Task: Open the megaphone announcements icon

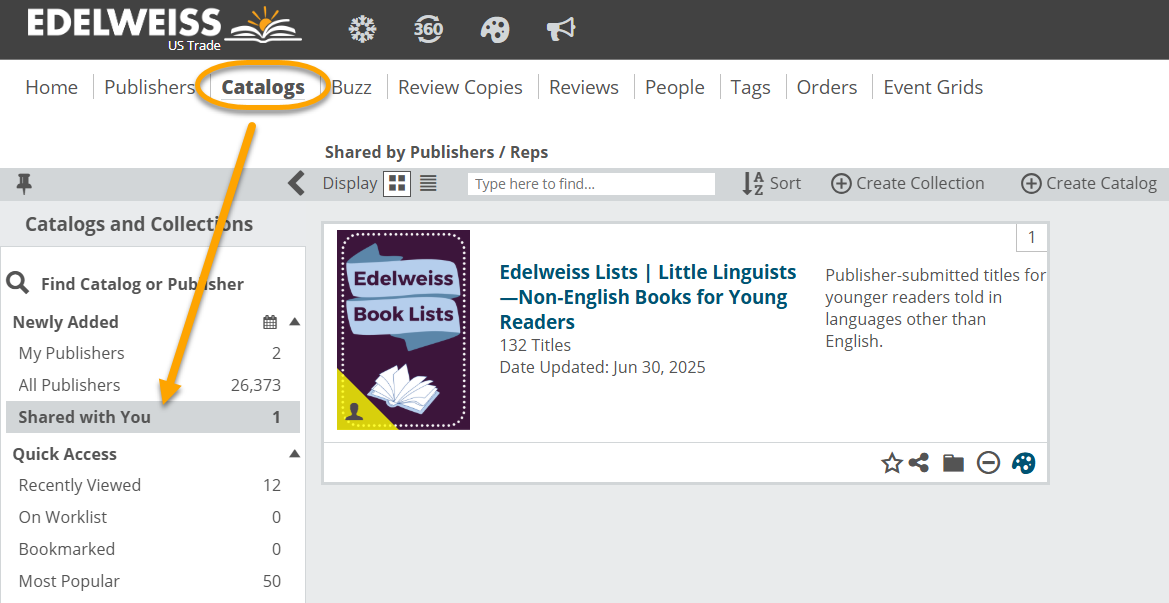Action: point(561,29)
